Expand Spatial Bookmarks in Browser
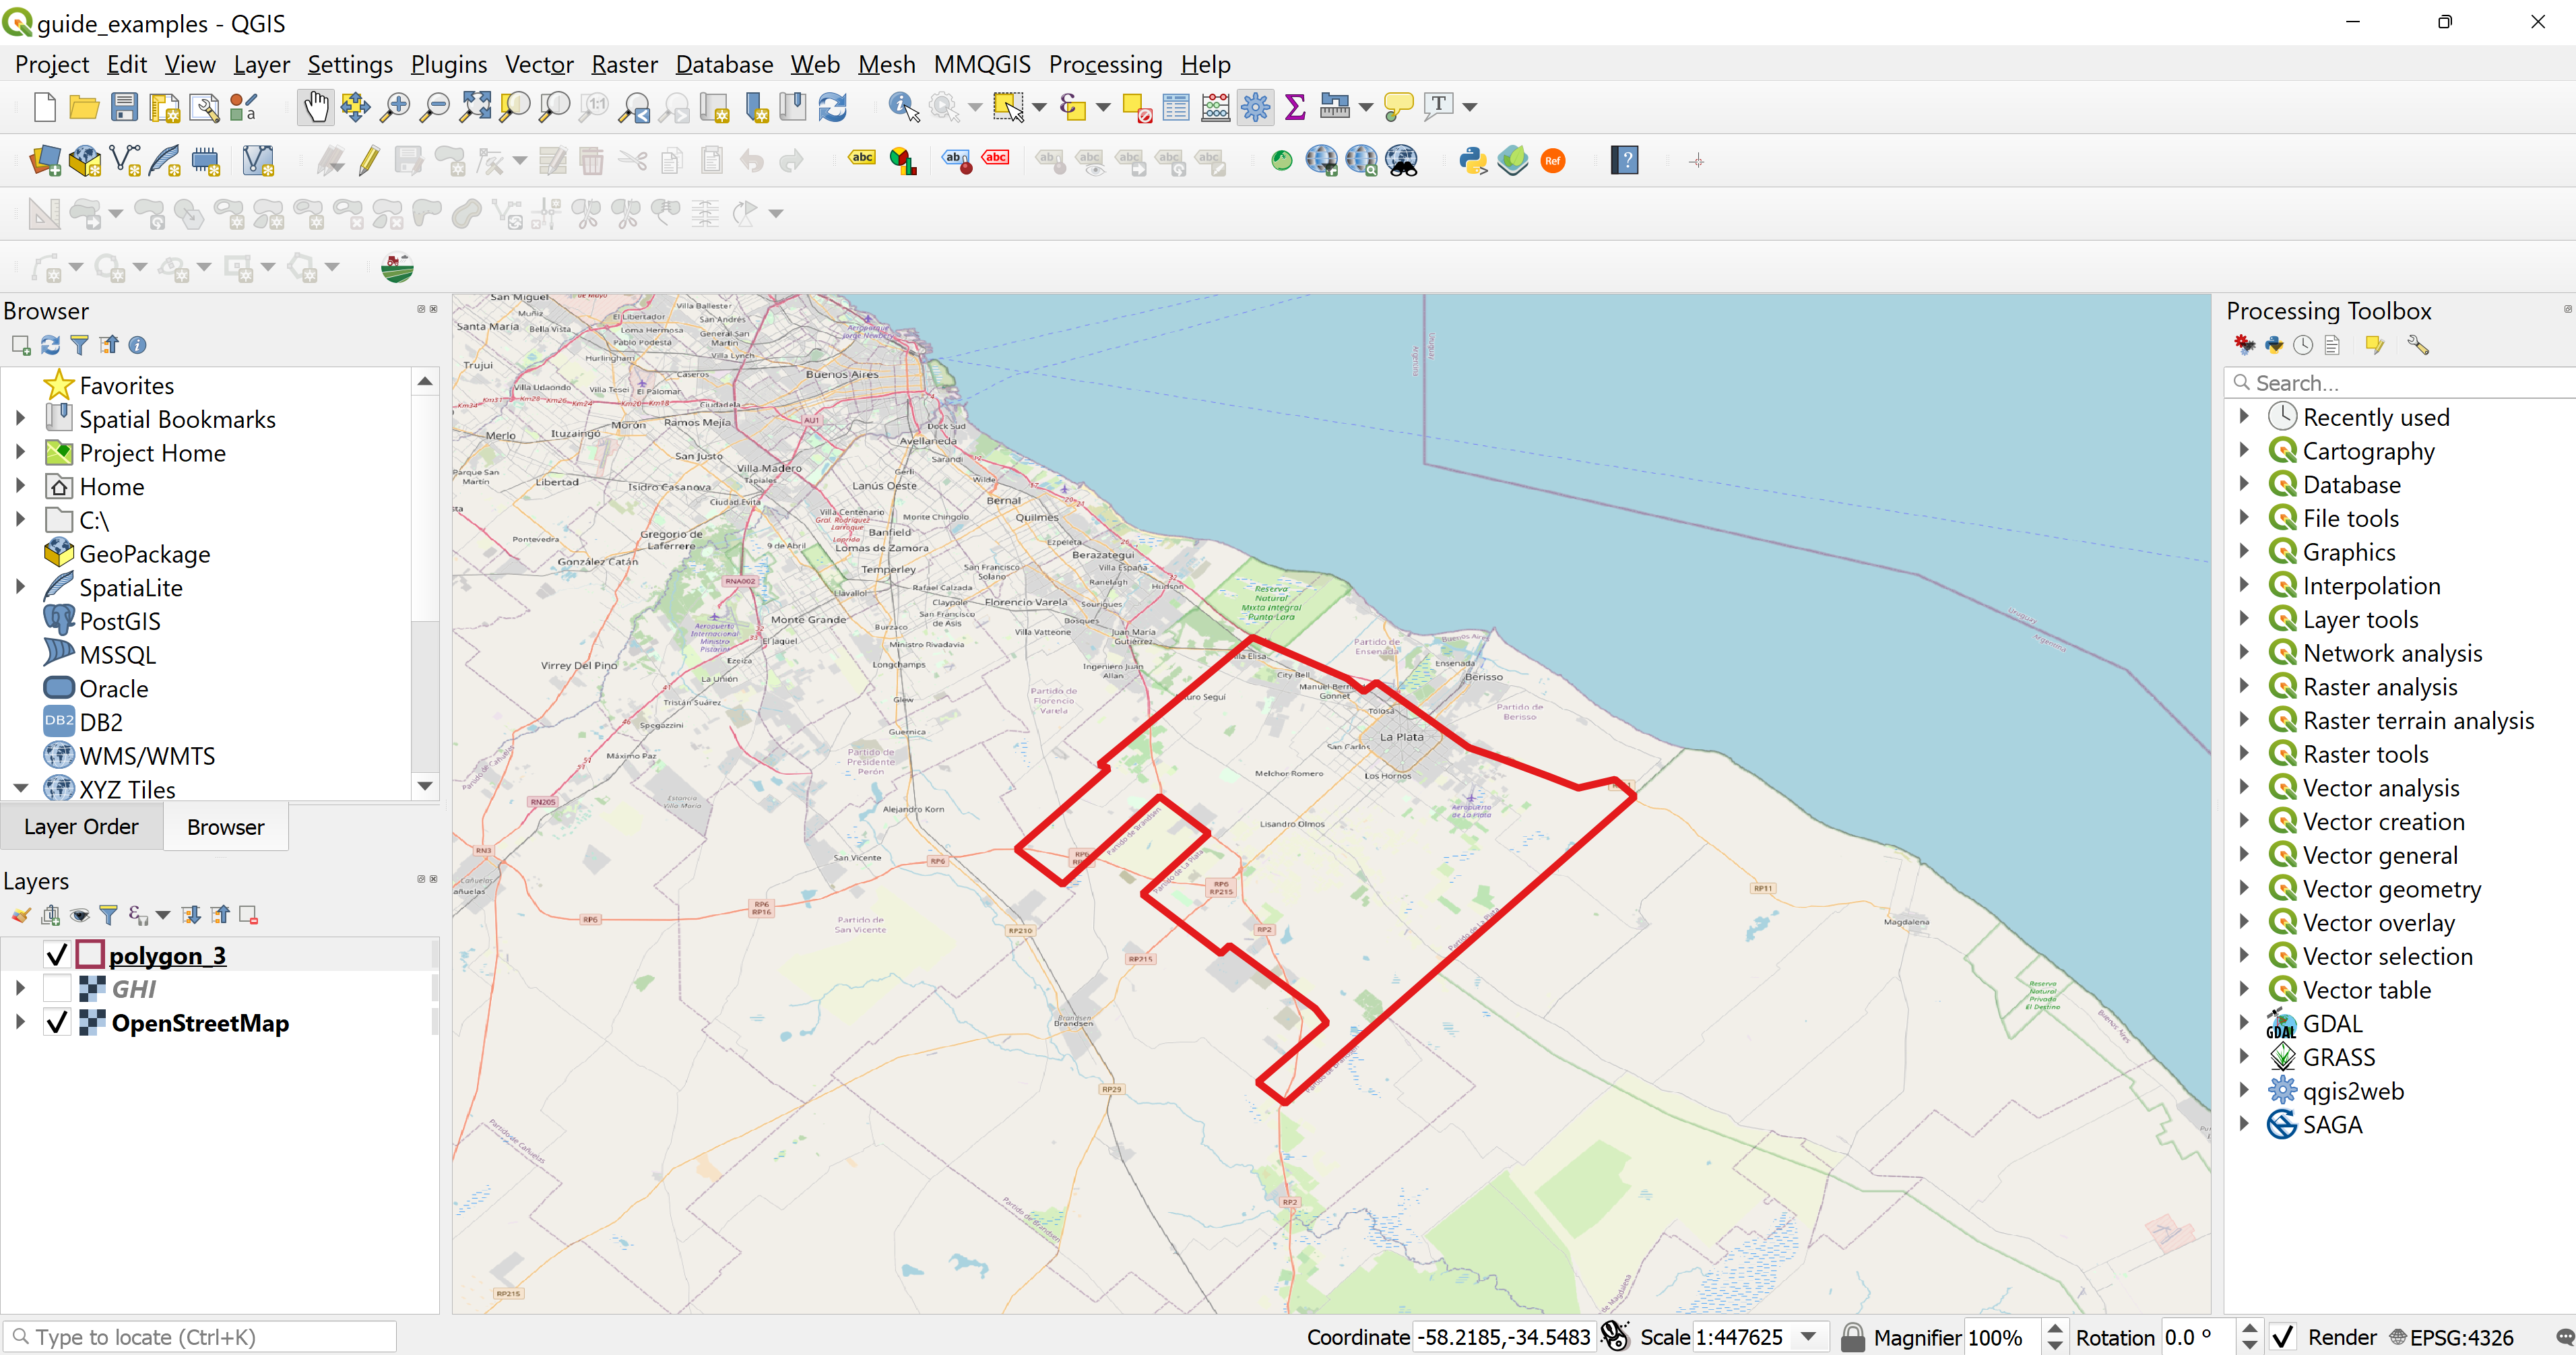 [20, 419]
